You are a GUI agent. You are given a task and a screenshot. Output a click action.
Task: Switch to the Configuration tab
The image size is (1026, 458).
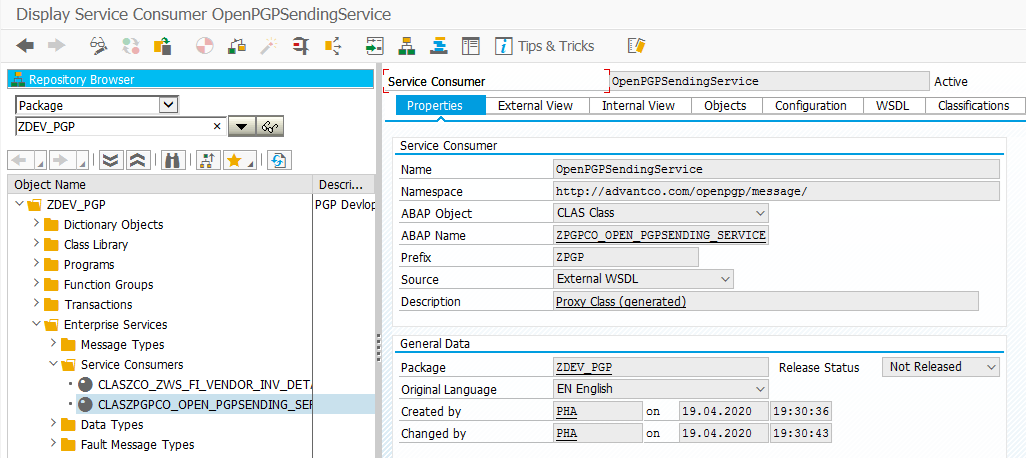click(x=811, y=105)
